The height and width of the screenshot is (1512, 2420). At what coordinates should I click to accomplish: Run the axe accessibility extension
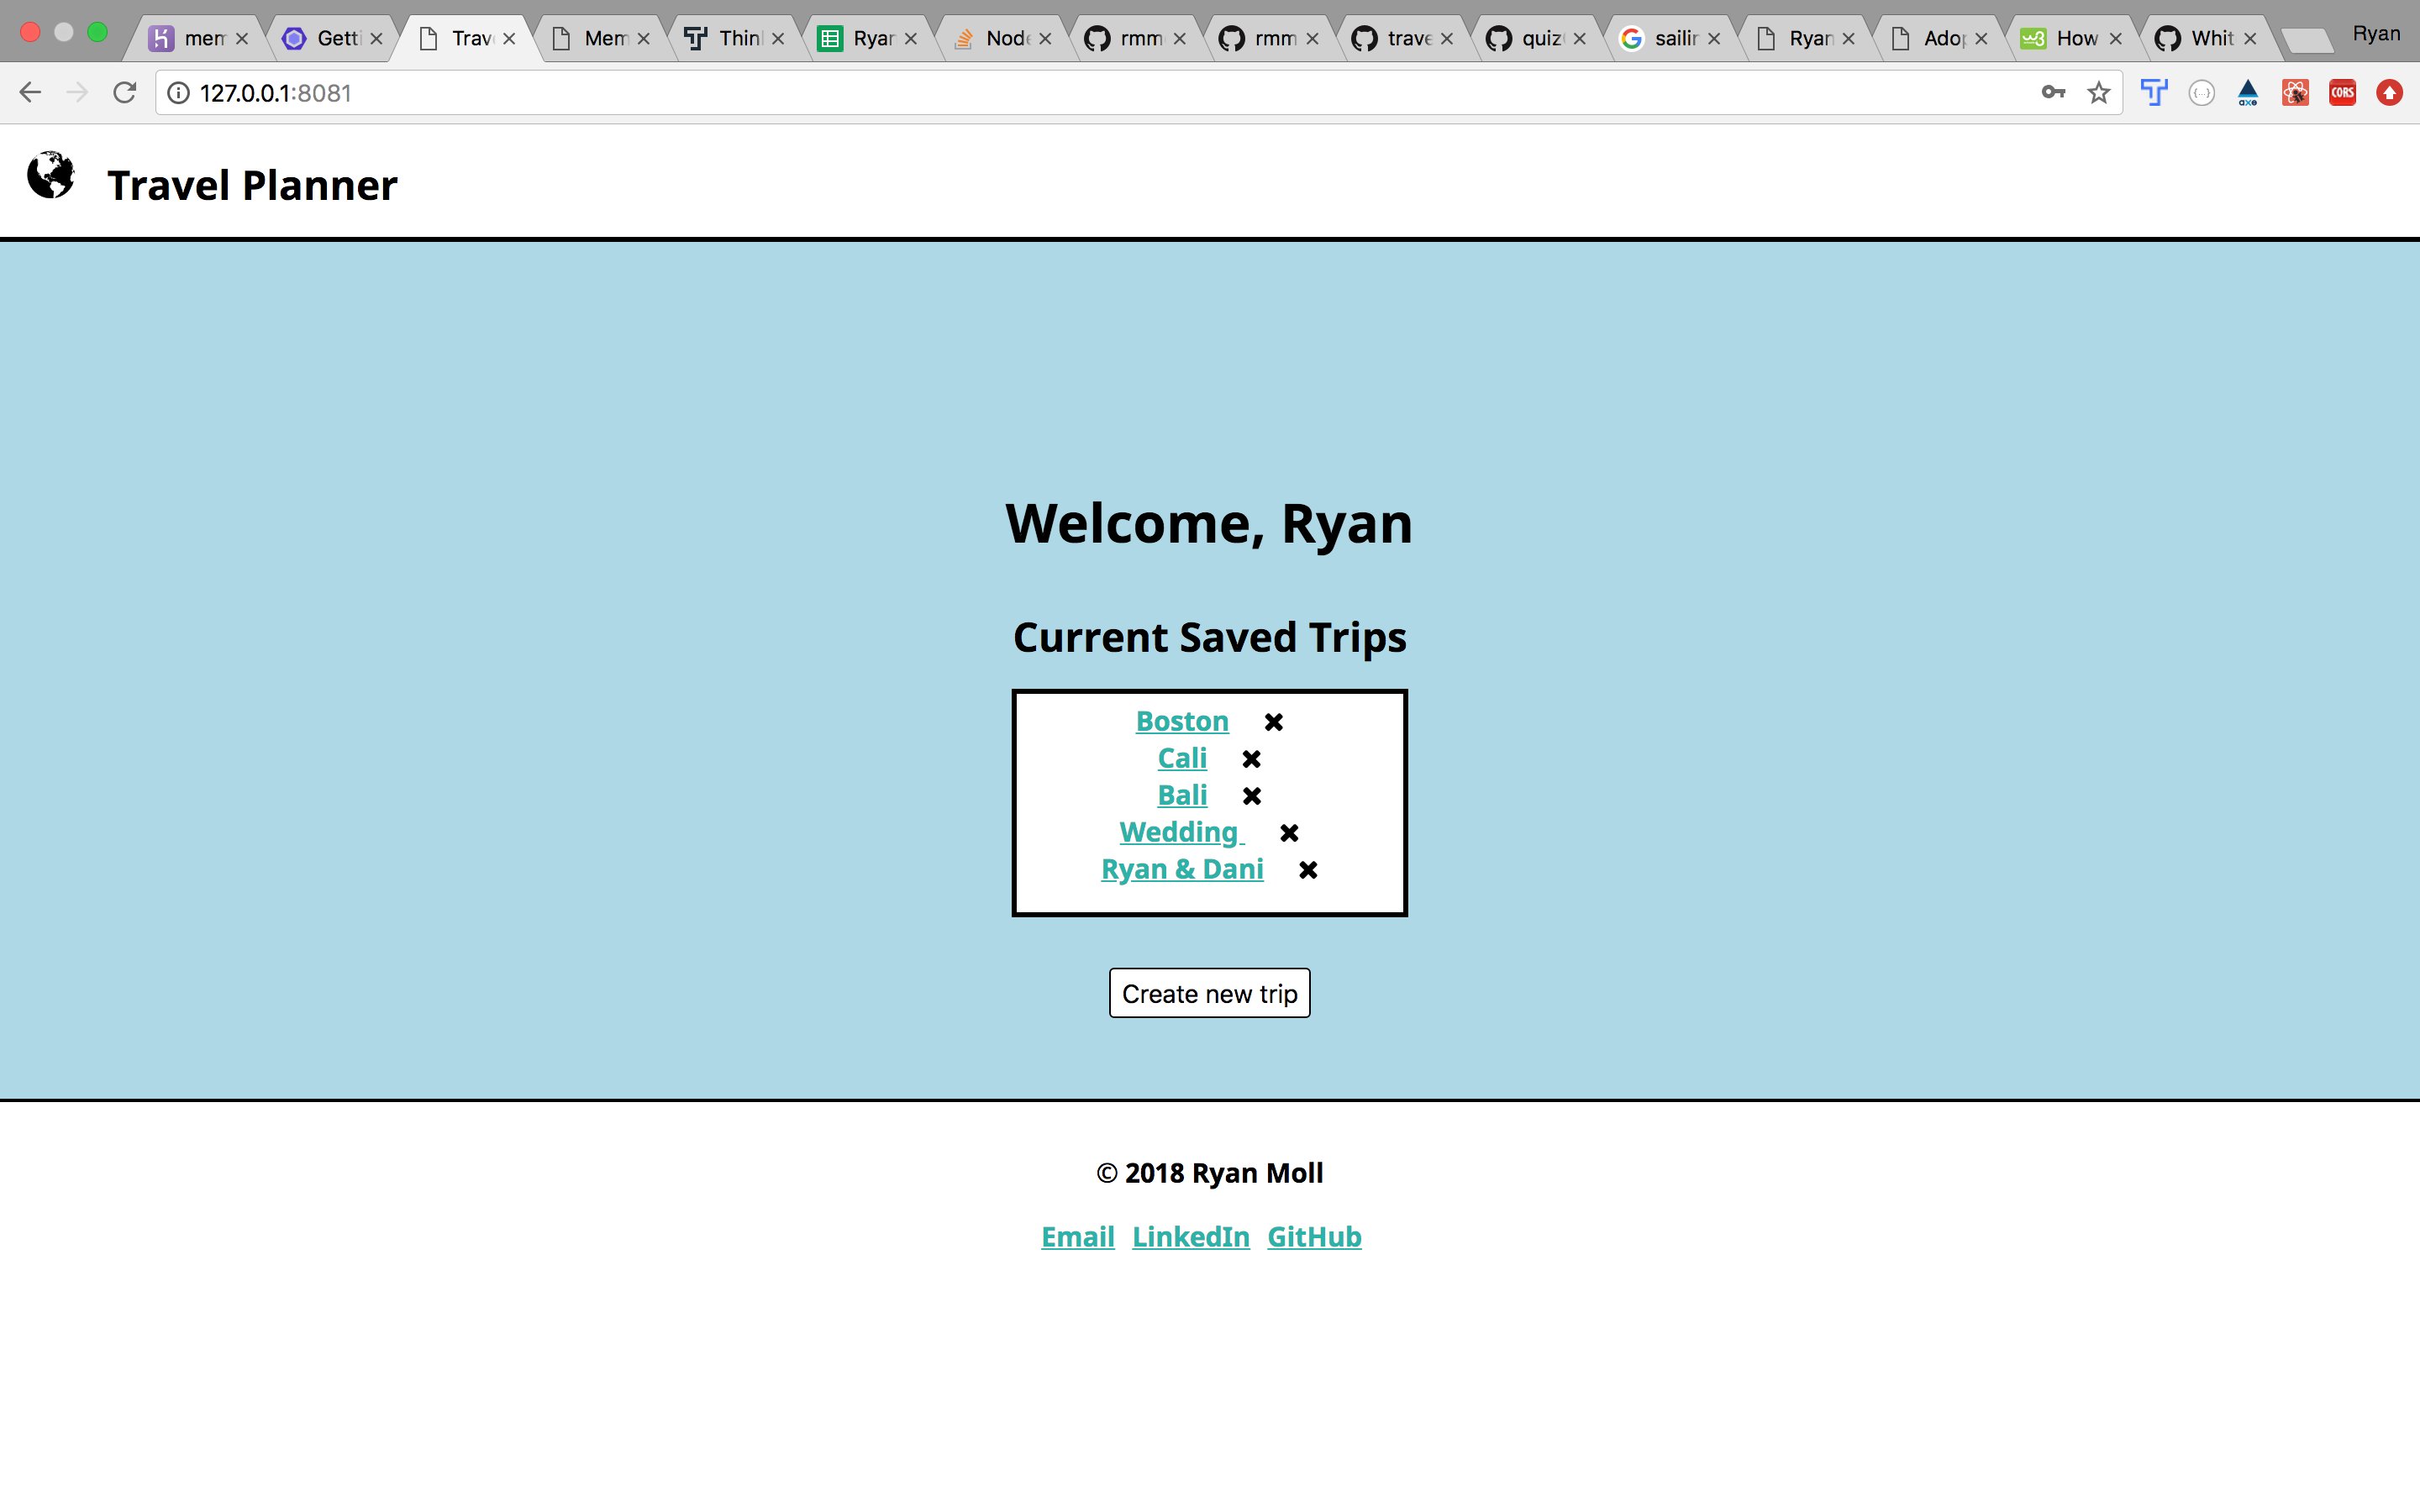tap(2247, 92)
